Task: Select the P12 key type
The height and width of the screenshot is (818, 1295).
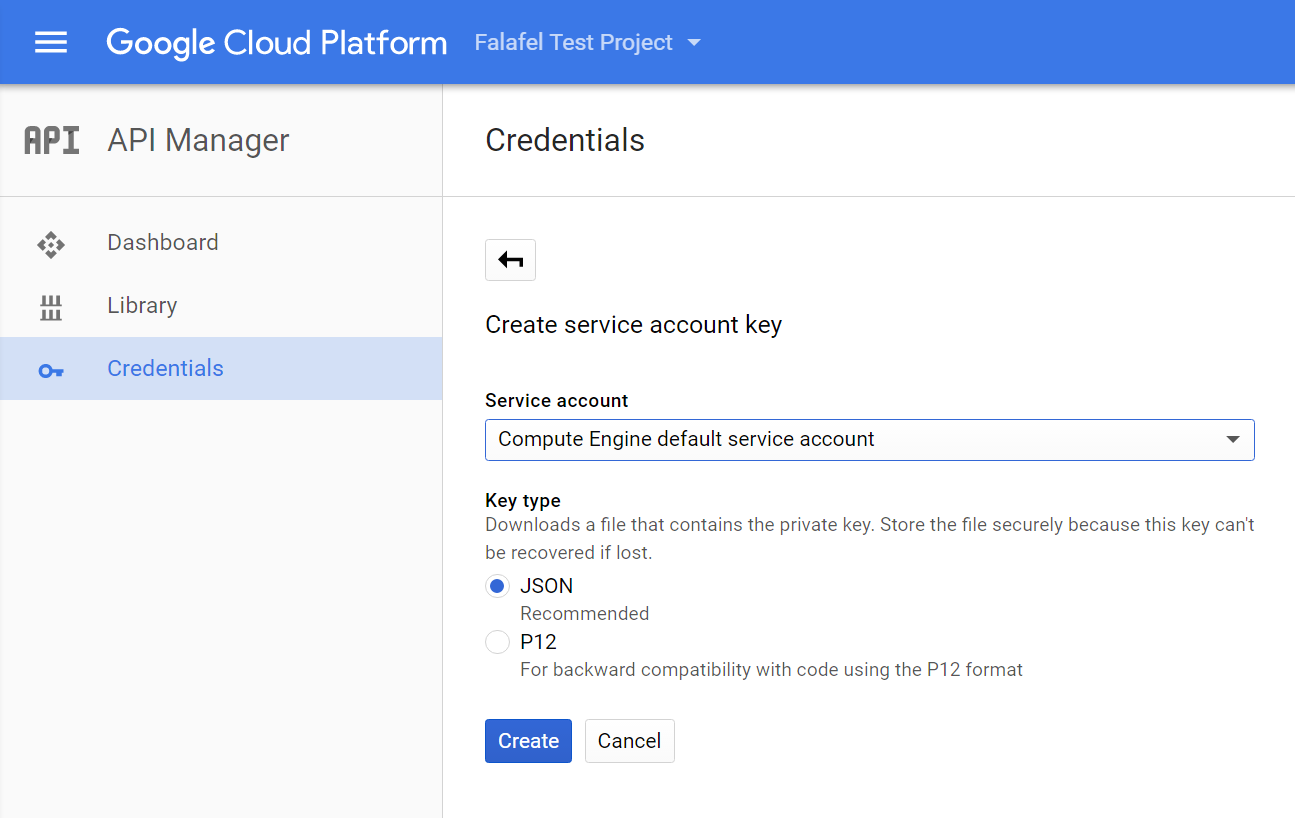Action: point(497,641)
